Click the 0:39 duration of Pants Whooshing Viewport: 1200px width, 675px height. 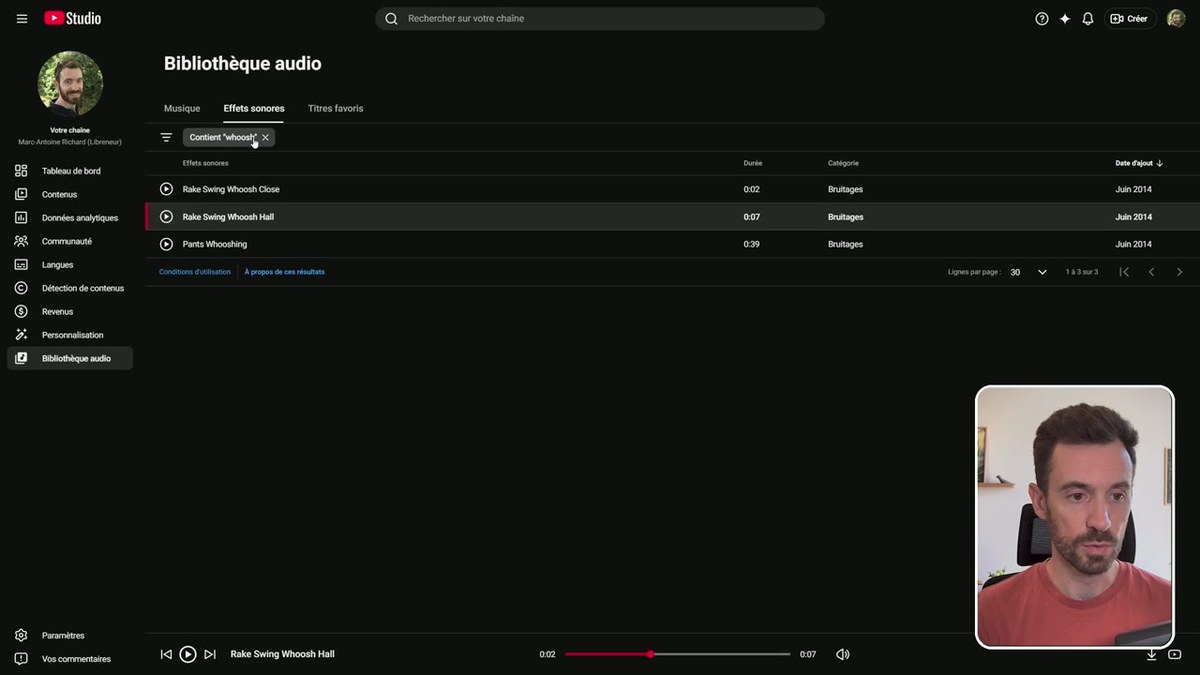tap(752, 244)
